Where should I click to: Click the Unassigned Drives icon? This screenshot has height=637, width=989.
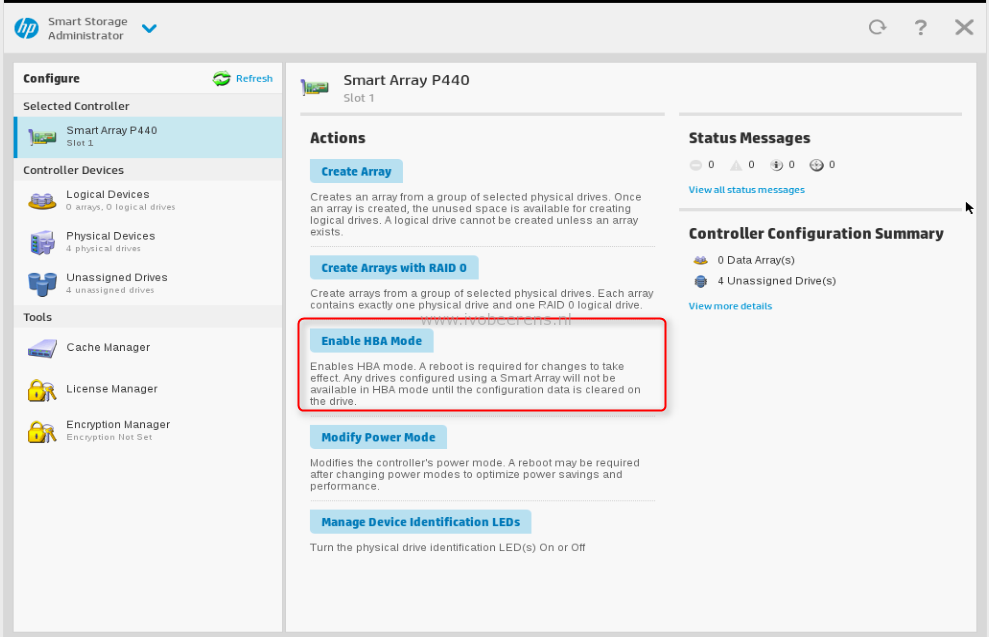point(42,284)
